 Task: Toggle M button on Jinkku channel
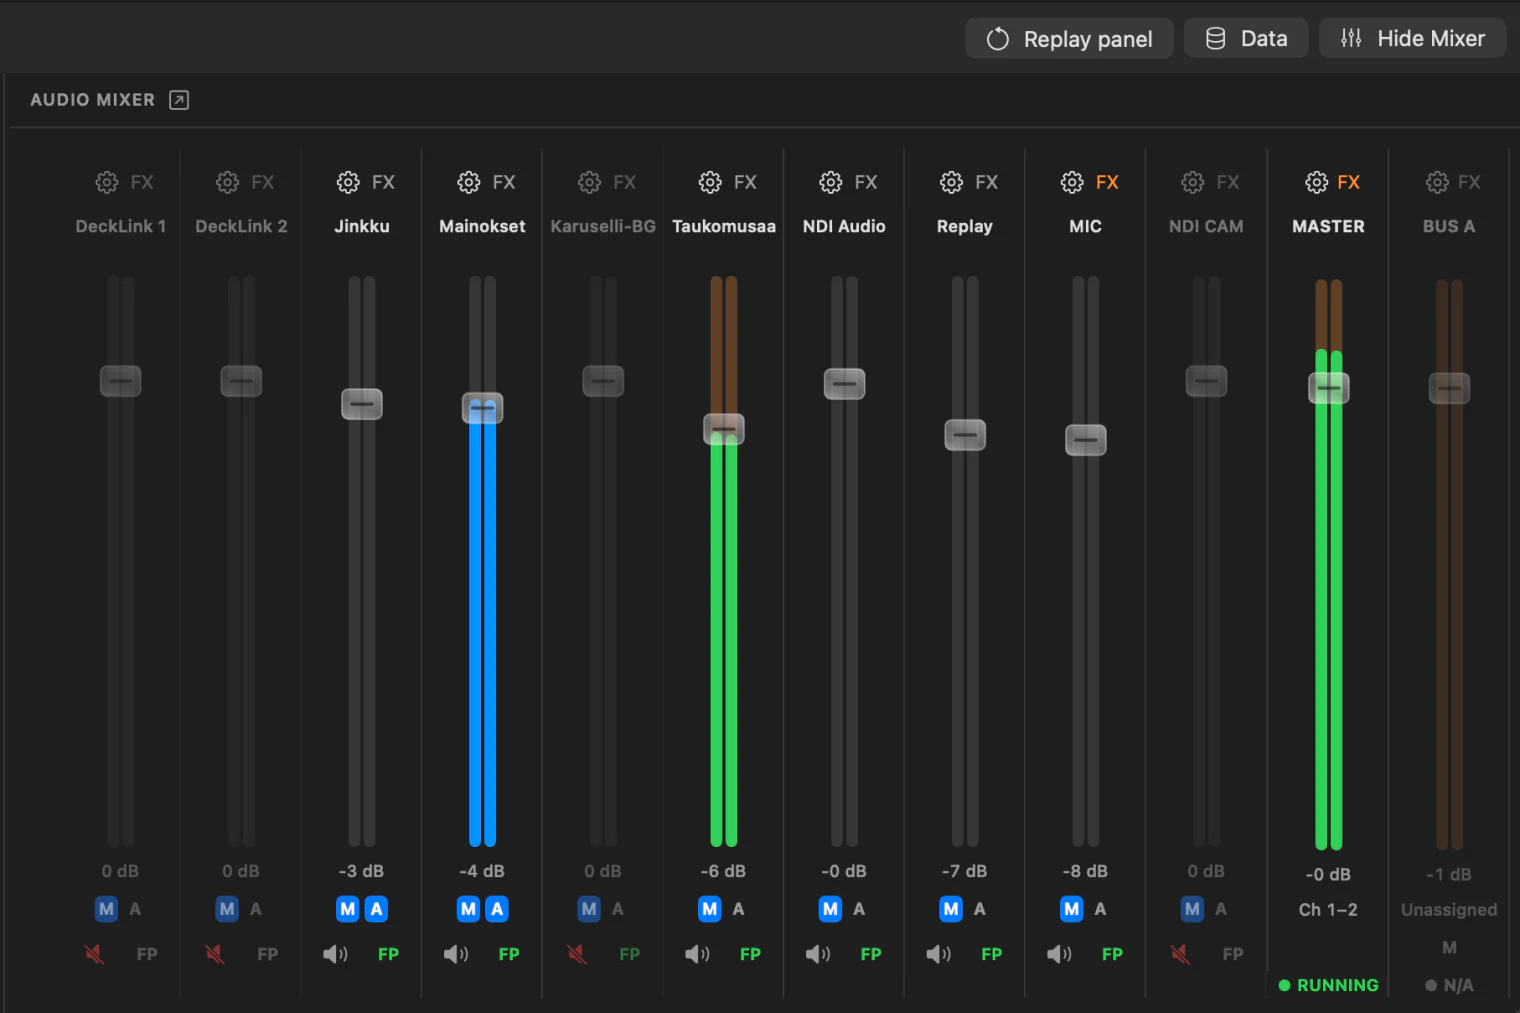tap(348, 909)
